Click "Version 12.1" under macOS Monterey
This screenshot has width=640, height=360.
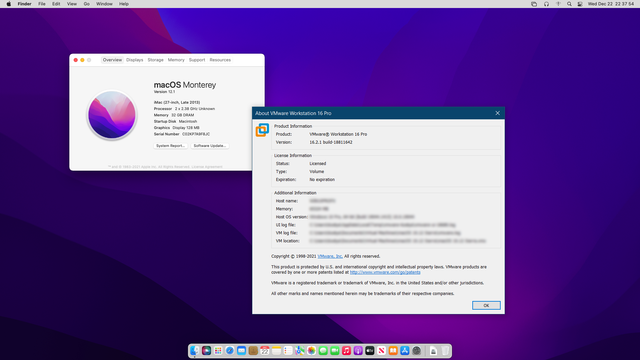click(x=164, y=92)
